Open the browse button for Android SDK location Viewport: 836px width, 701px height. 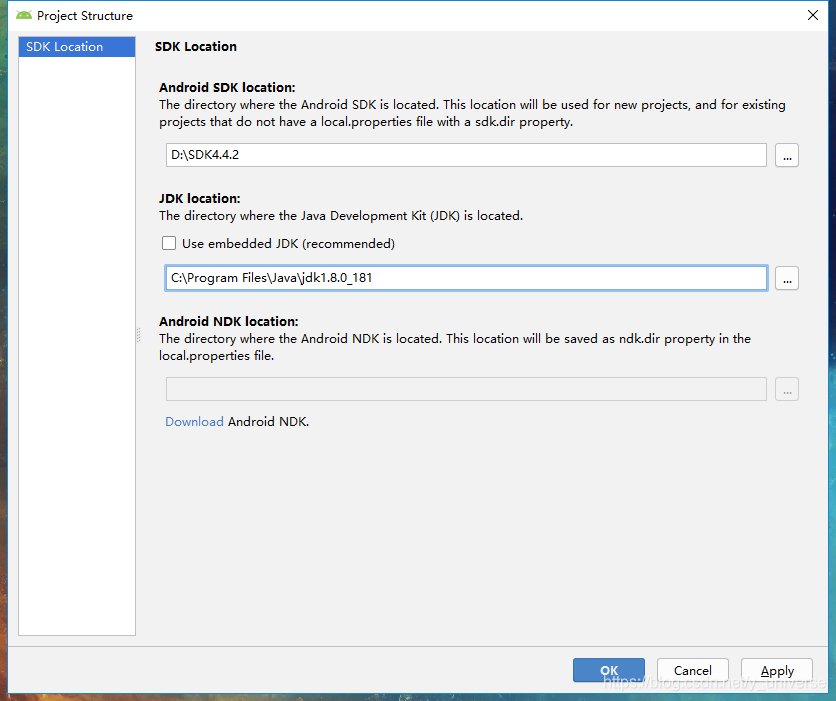tap(787, 156)
